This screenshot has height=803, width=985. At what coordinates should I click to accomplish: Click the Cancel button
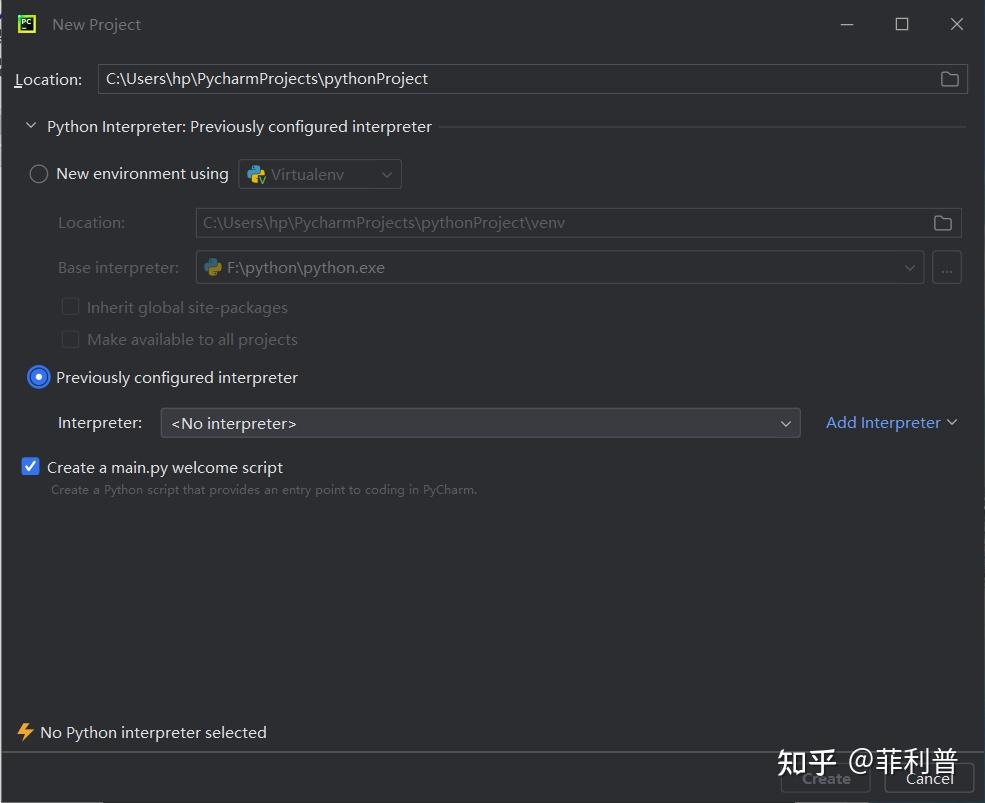[x=929, y=778]
